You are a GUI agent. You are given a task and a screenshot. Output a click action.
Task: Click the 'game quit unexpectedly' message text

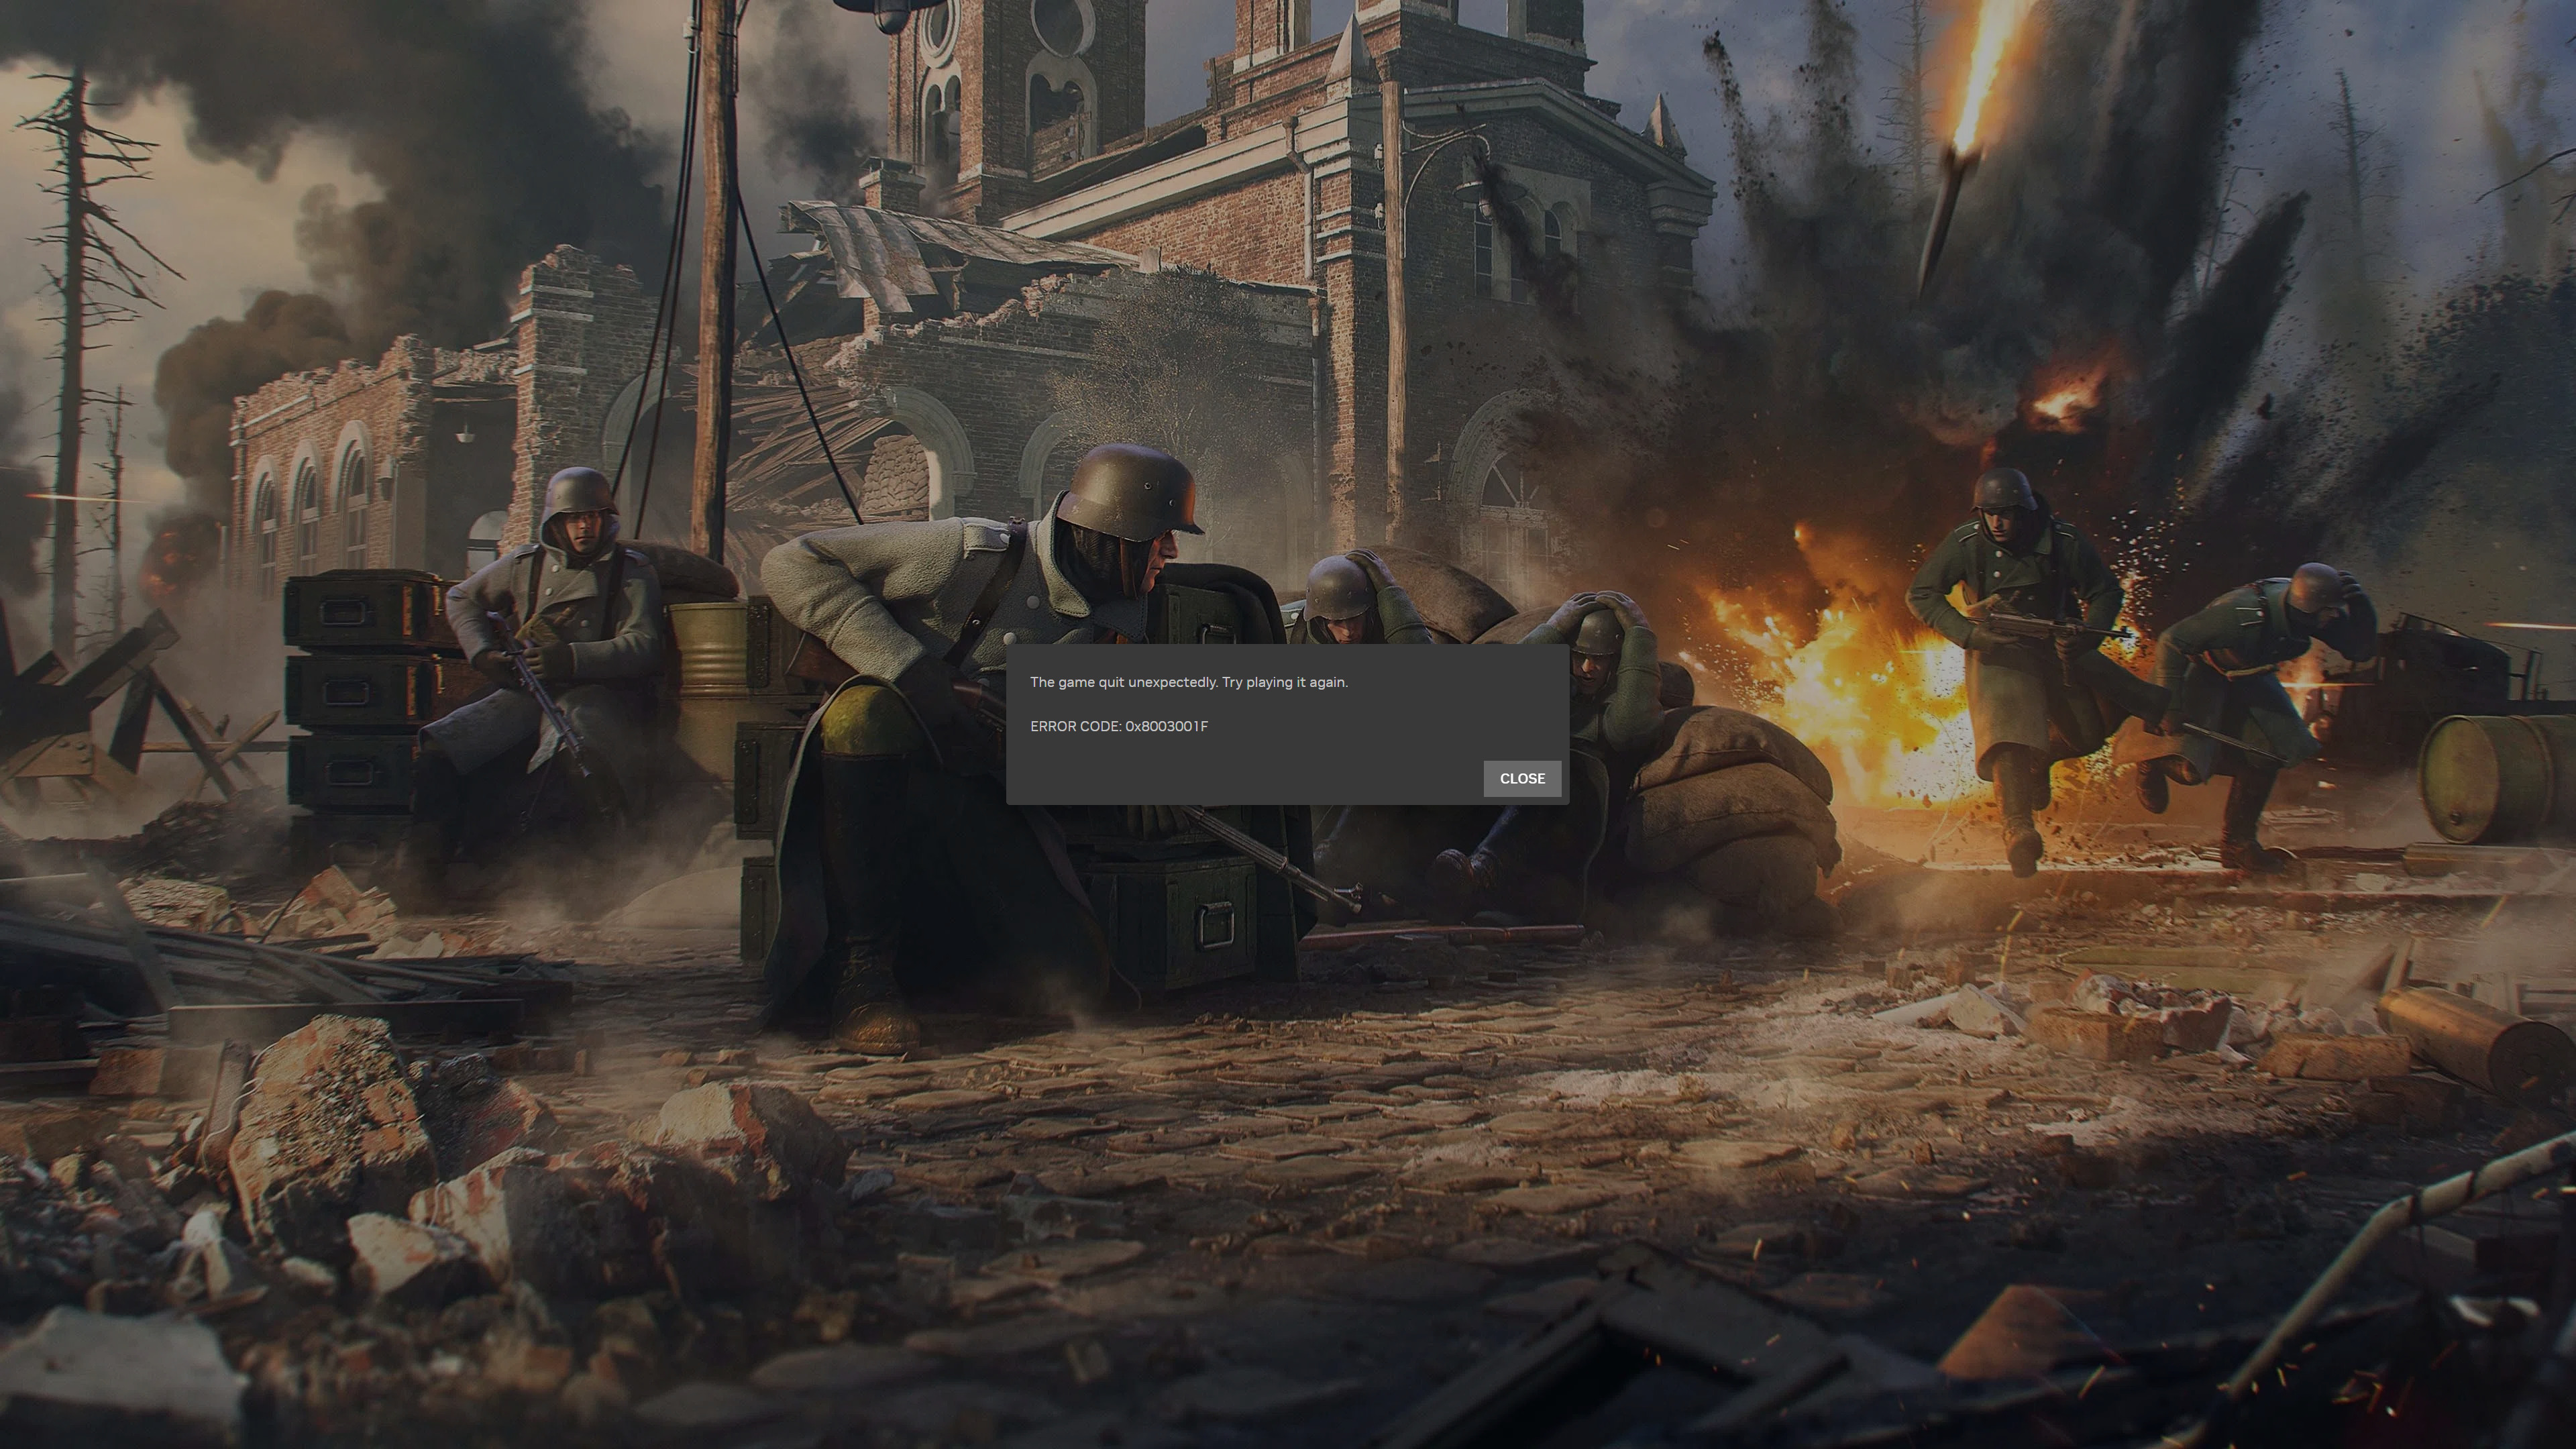point(1188,682)
